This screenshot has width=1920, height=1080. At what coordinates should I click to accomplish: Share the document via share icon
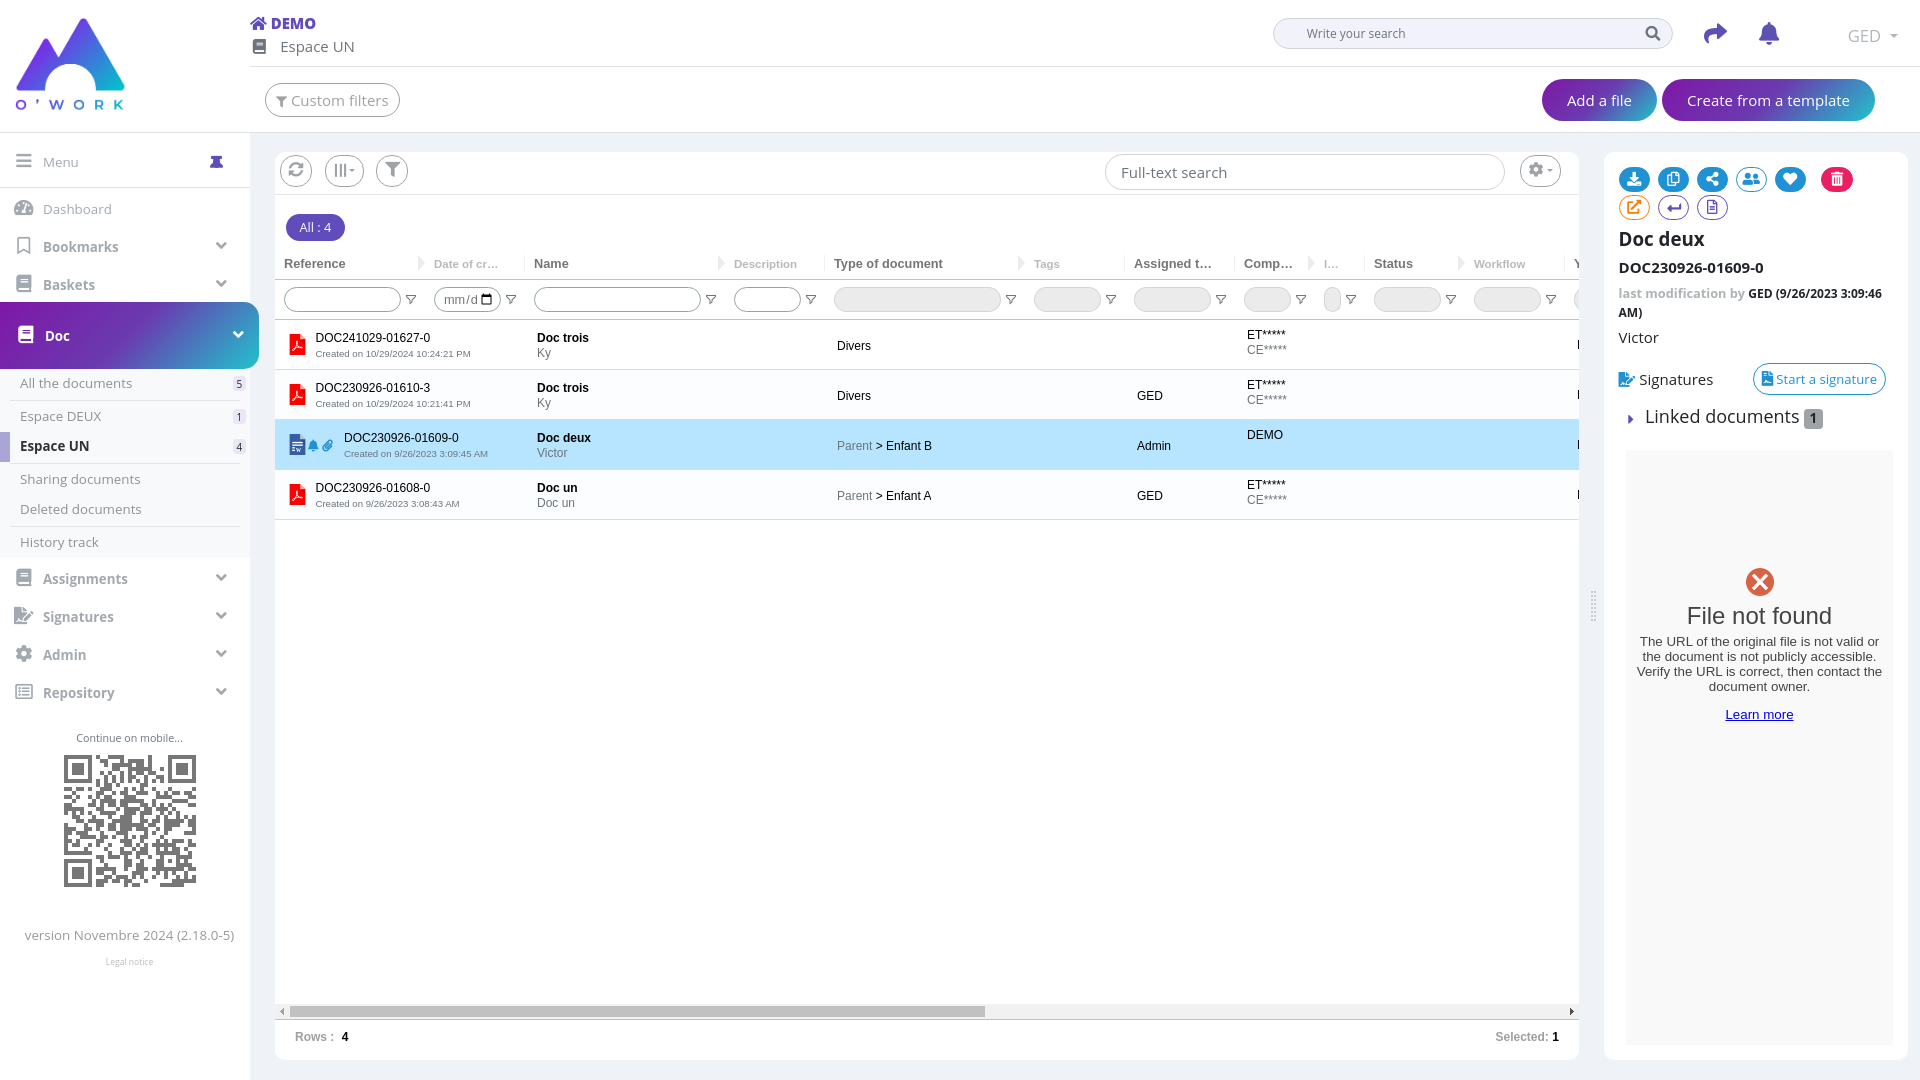click(1712, 180)
